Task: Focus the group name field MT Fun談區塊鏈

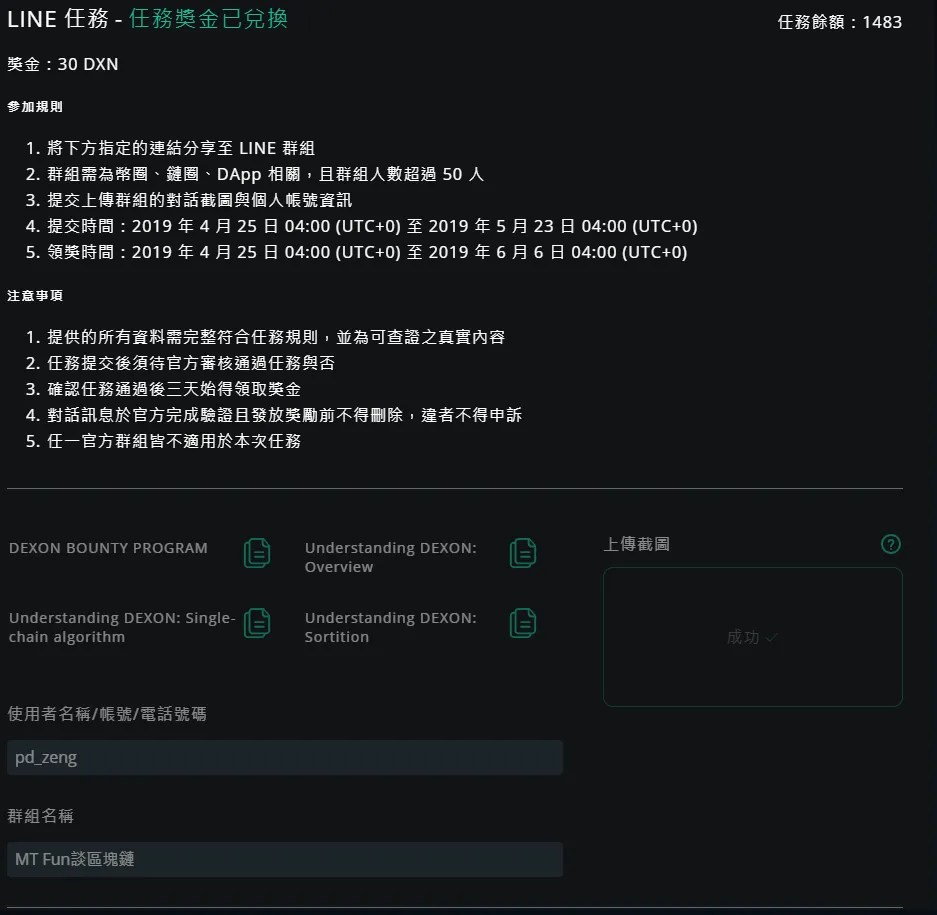Action: [x=285, y=859]
